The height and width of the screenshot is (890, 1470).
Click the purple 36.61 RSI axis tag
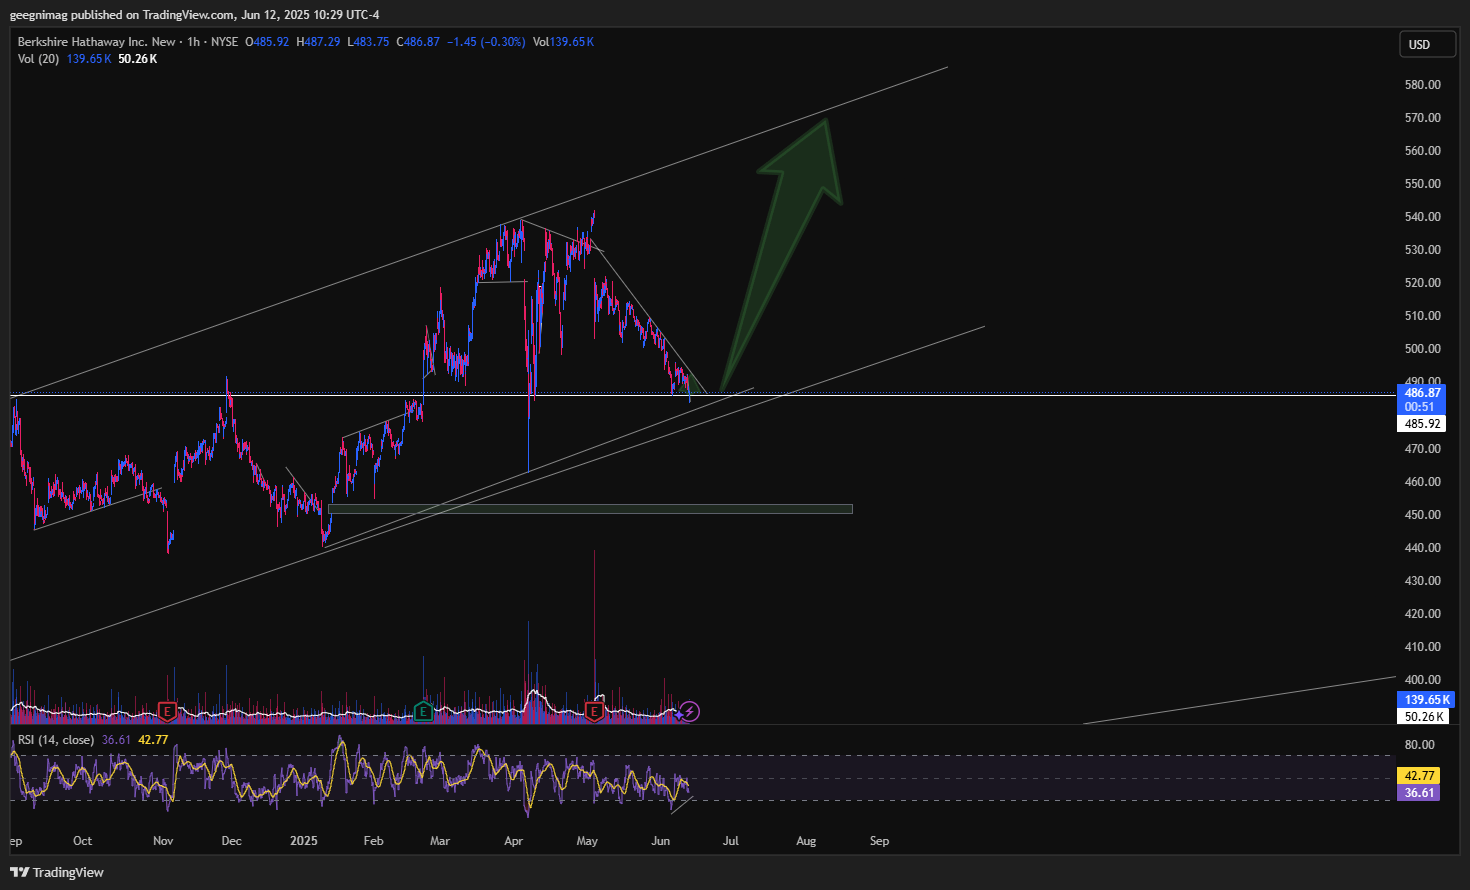pyautogui.click(x=1419, y=793)
